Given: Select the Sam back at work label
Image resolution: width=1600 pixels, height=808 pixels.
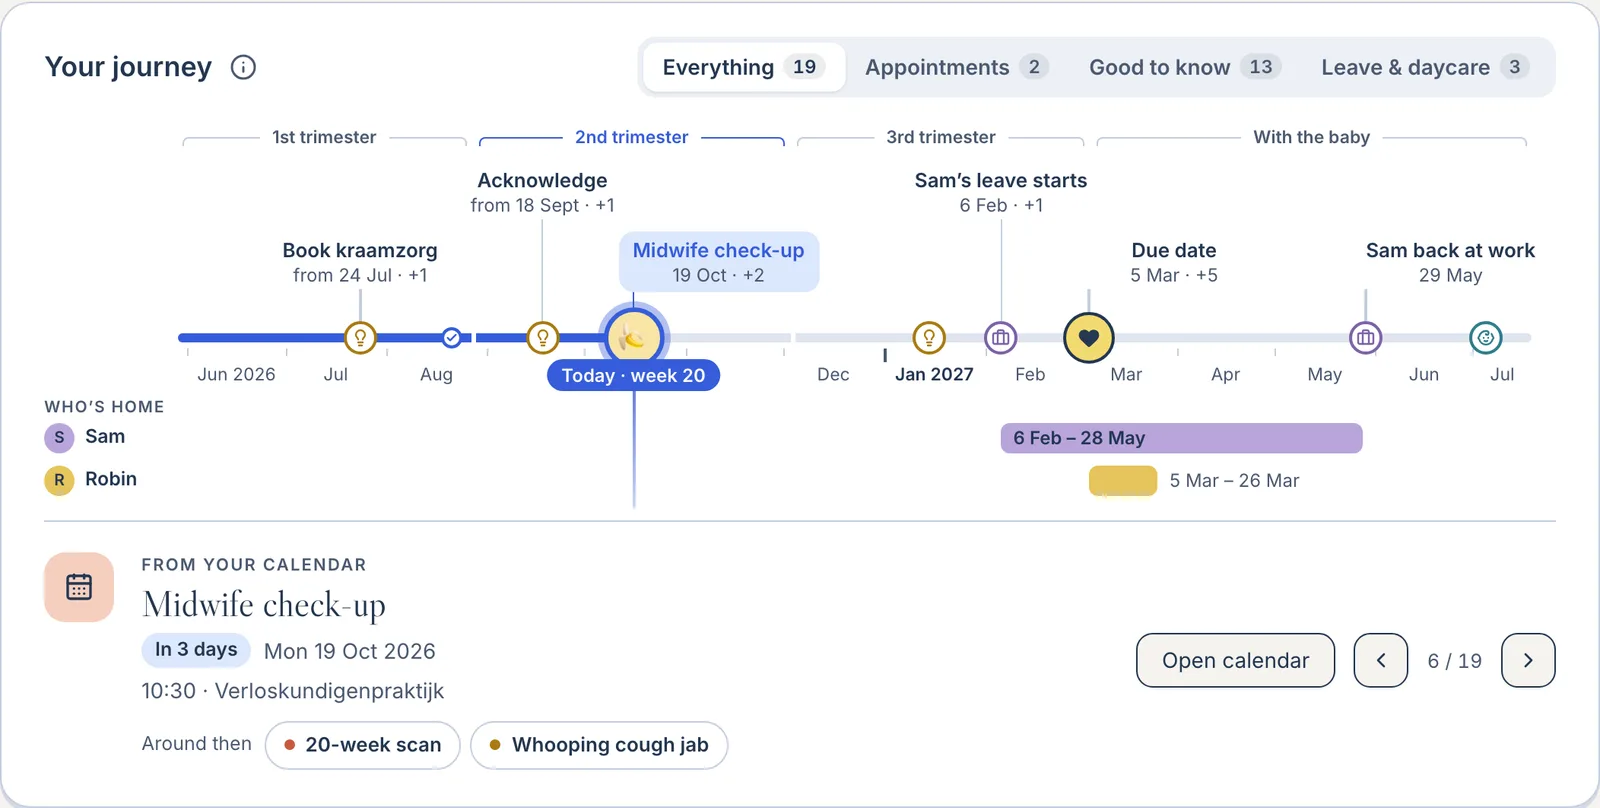Looking at the screenshot, I should pos(1450,262).
